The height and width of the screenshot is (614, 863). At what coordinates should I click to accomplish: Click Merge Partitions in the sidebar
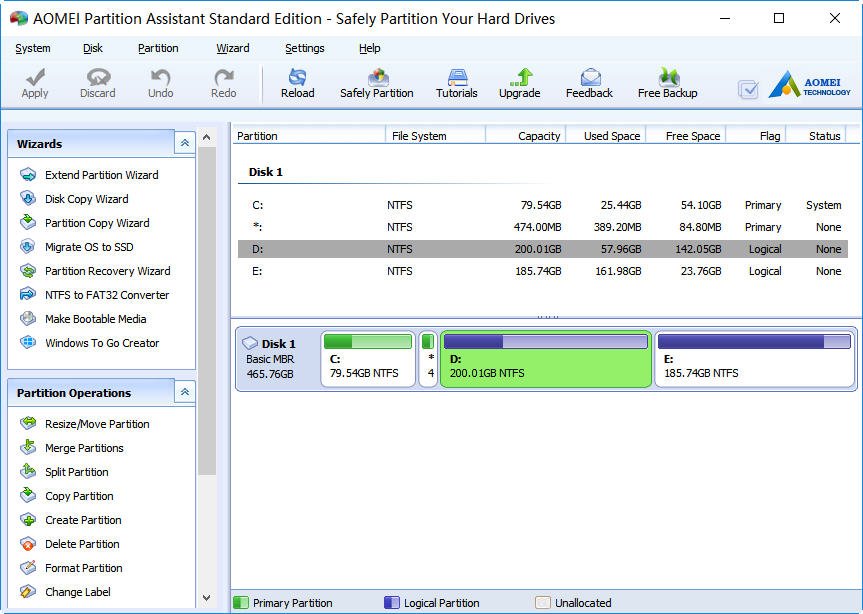(84, 448)
